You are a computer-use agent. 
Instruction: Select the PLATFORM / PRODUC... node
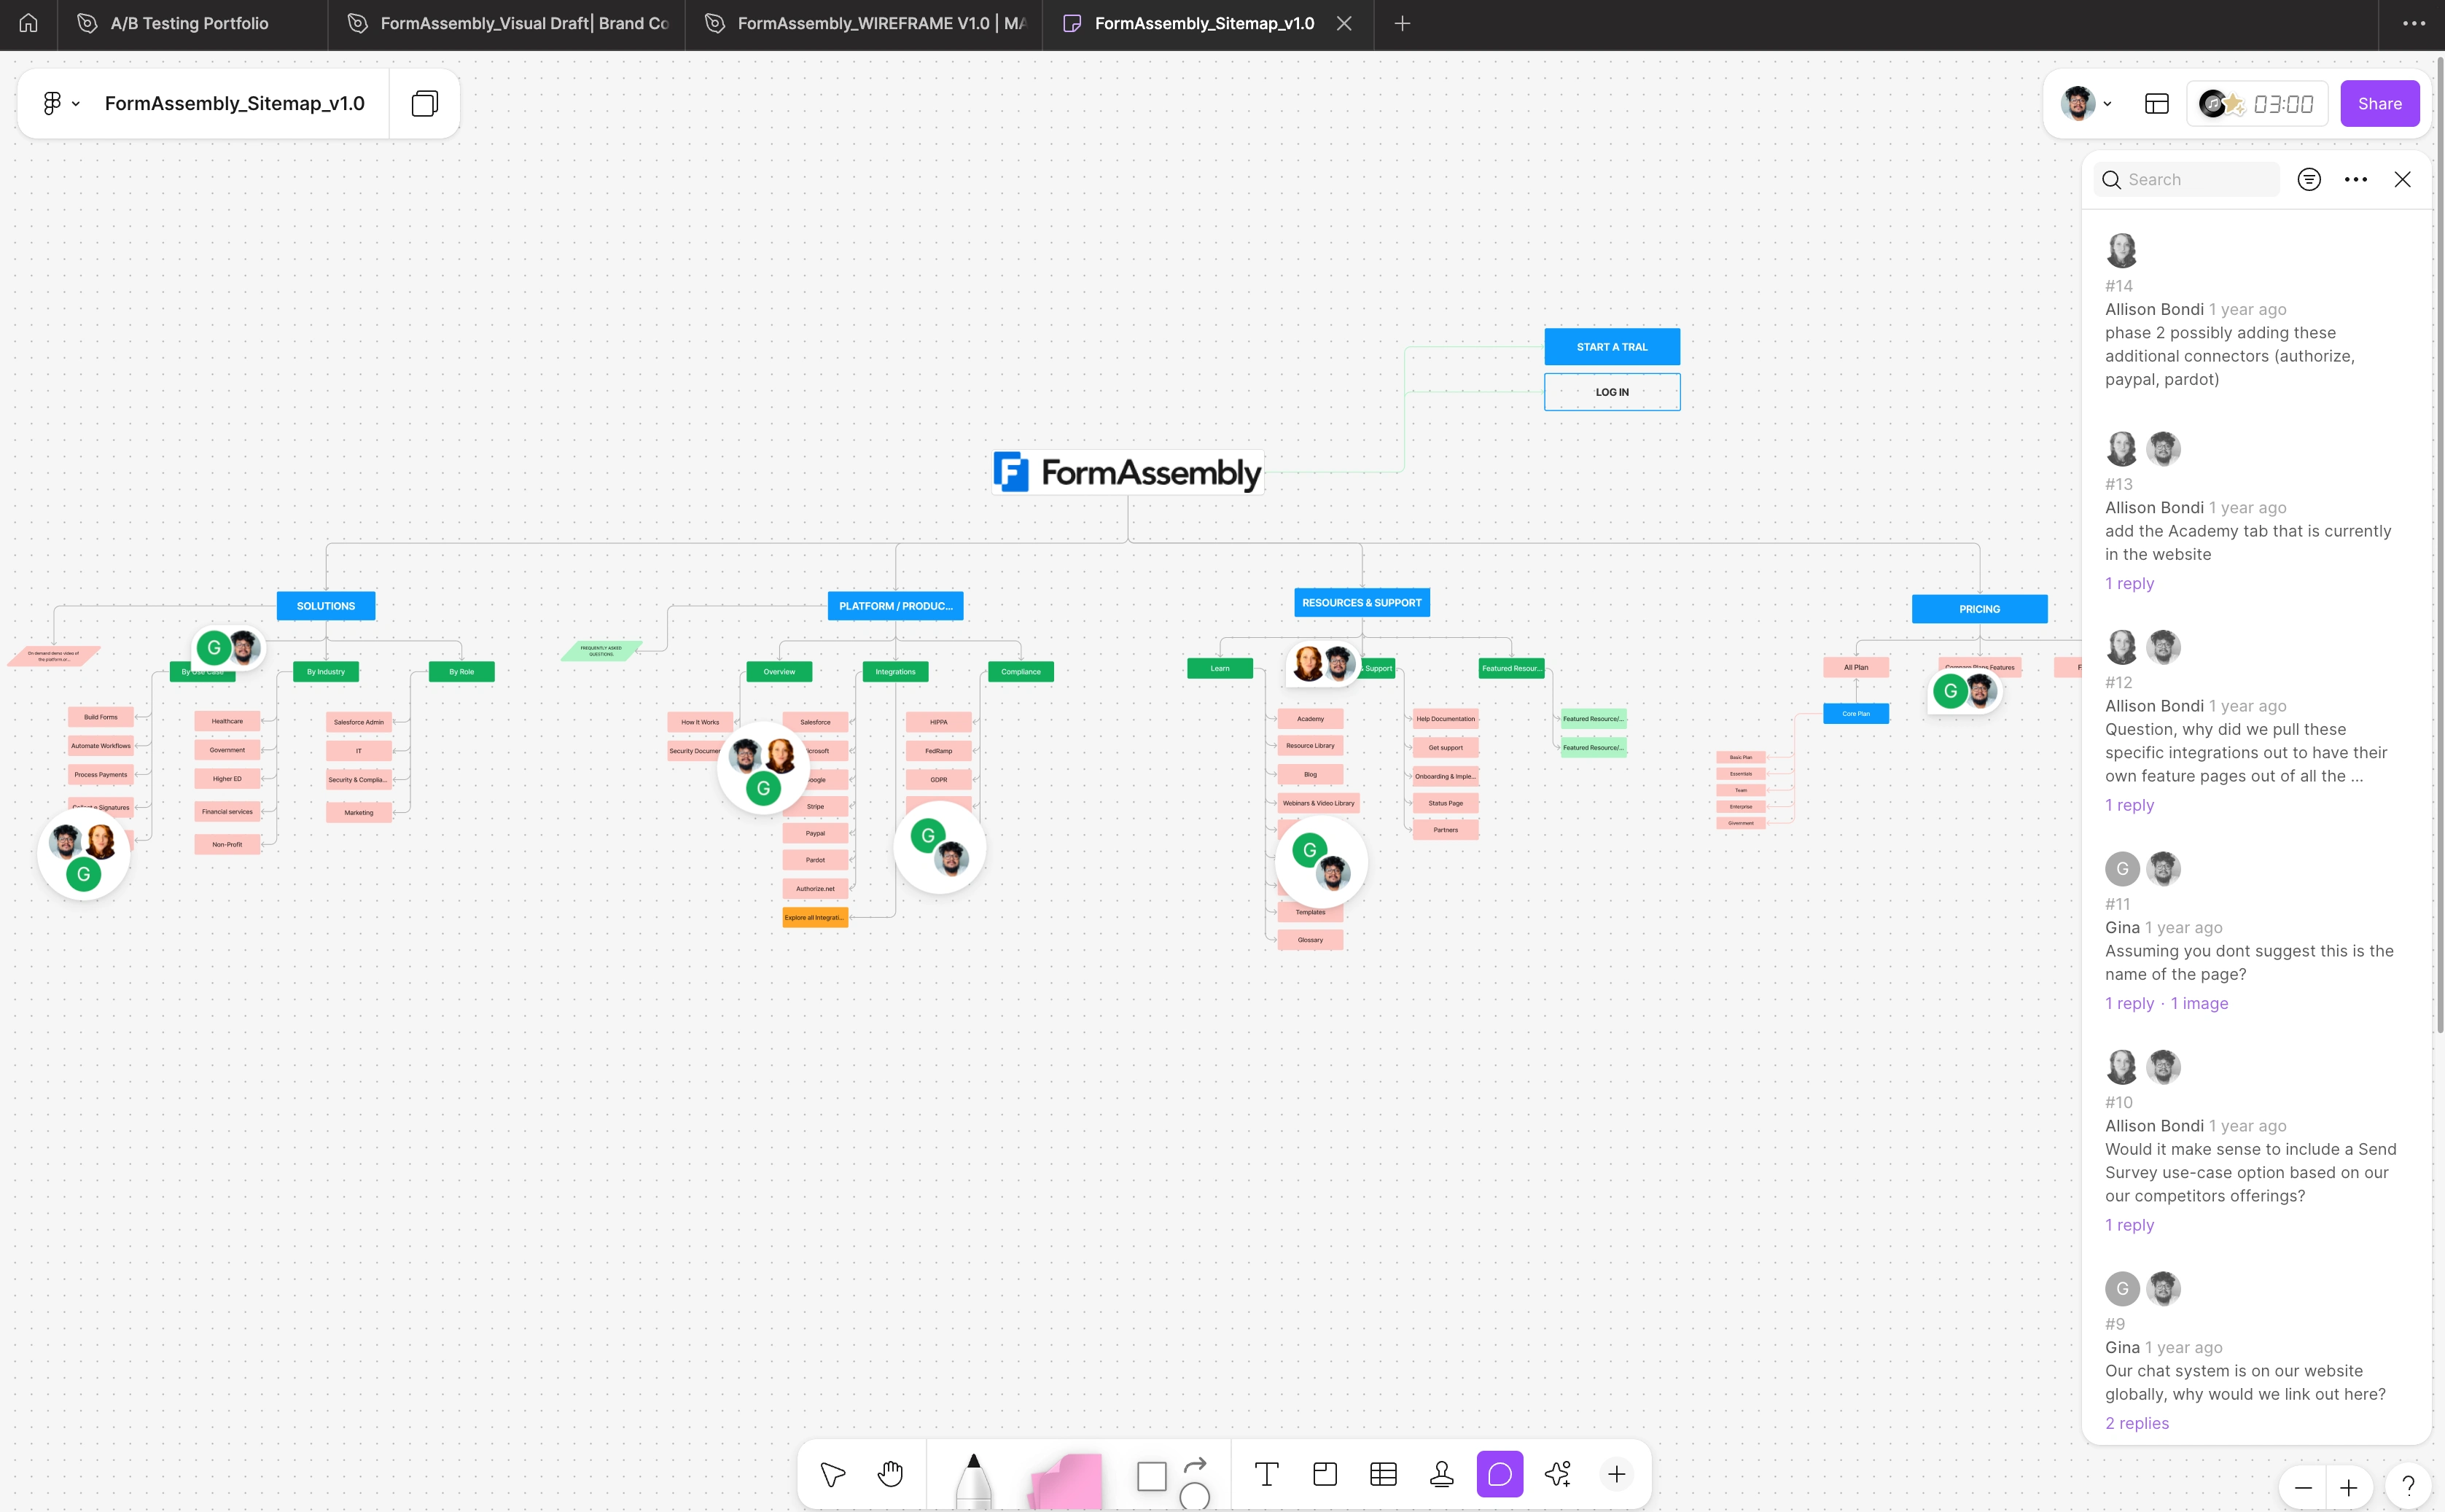(895, 606)
